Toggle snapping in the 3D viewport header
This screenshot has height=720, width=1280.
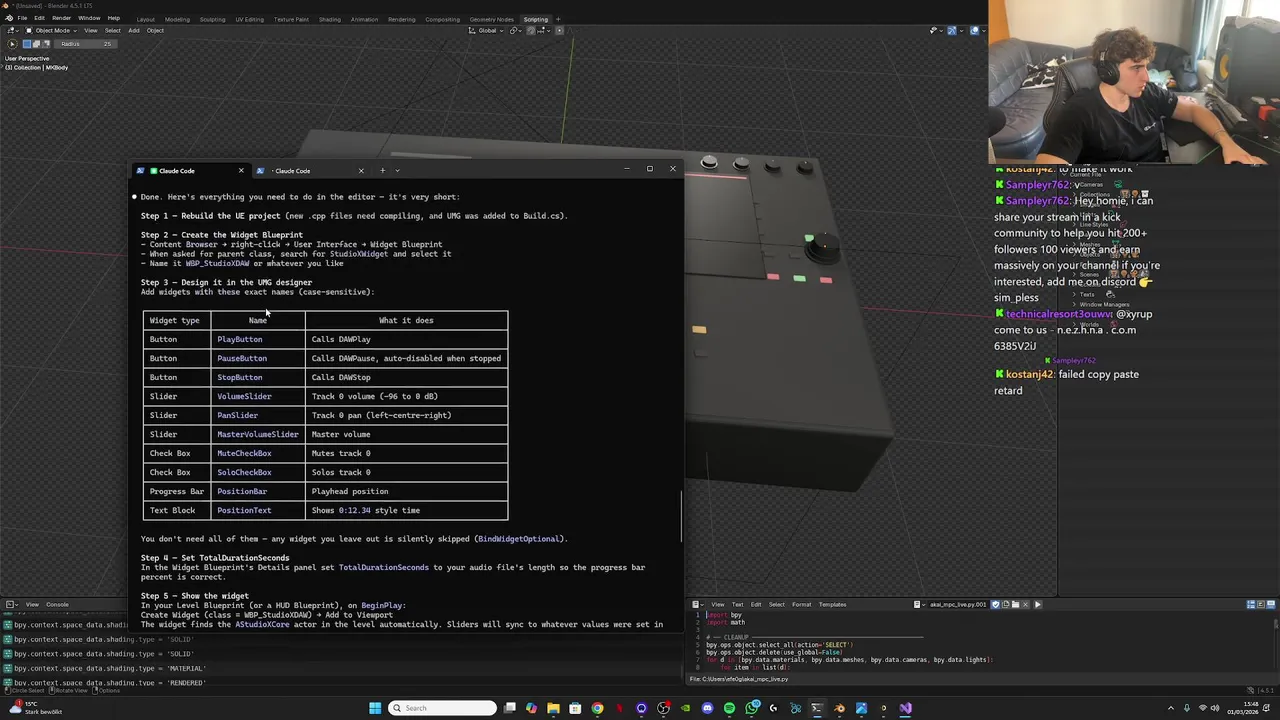[531, 30]
